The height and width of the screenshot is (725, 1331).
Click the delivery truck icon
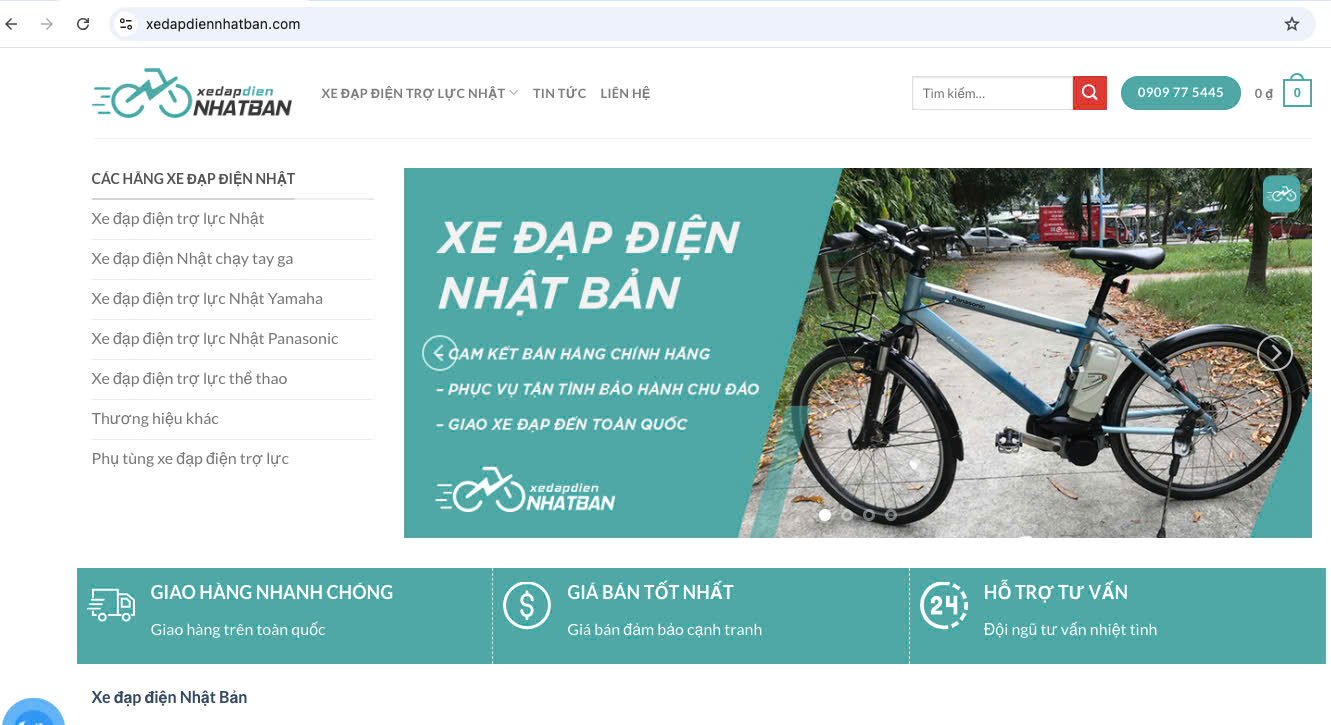(x=112, y=605)
